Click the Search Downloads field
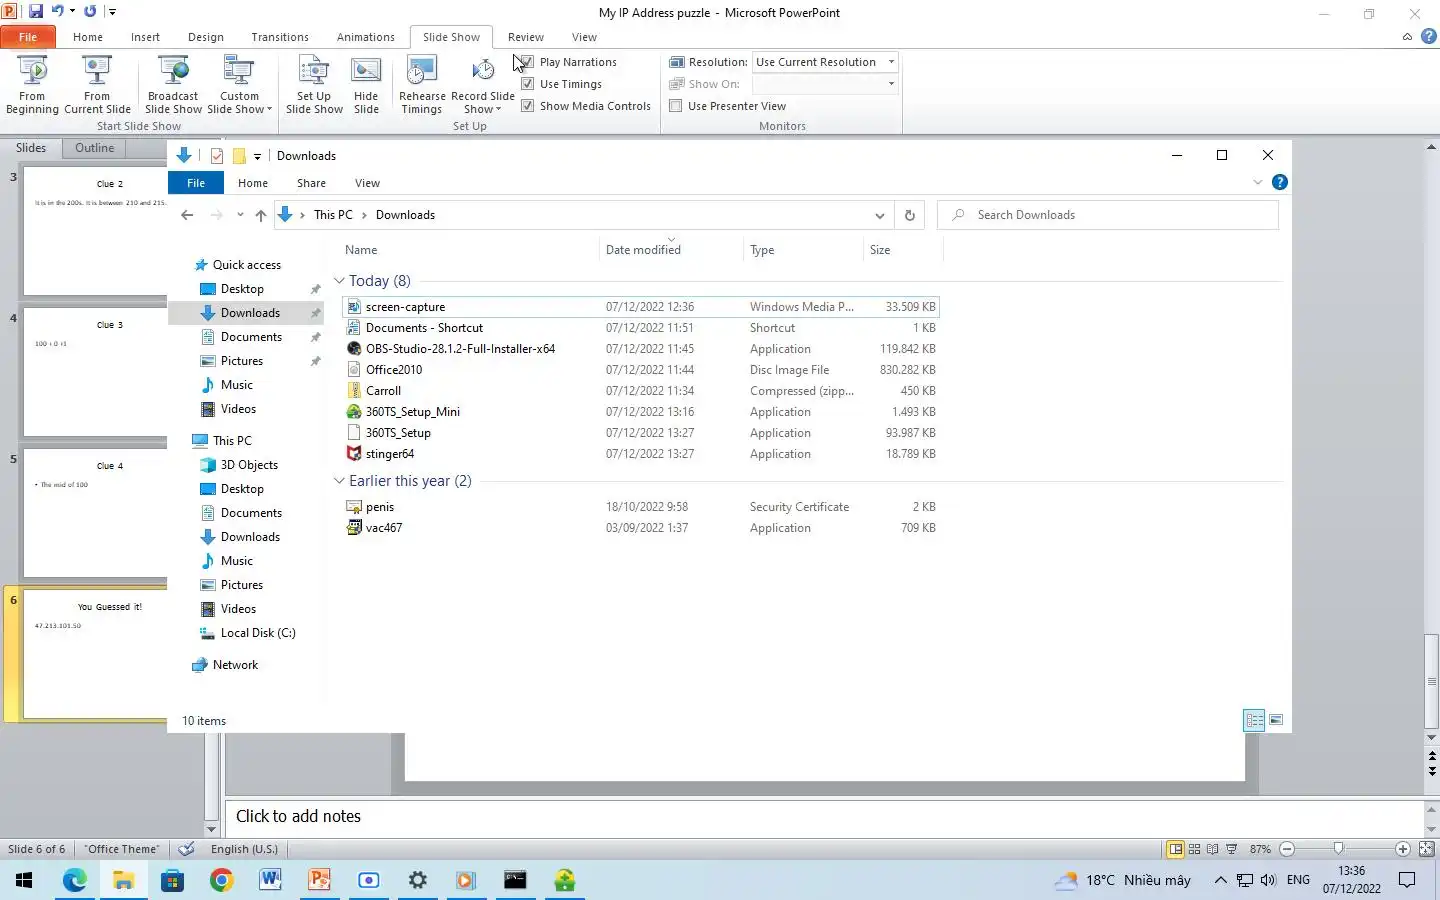This screenshot has width=1440, height=900. [x=1108, y=215]
